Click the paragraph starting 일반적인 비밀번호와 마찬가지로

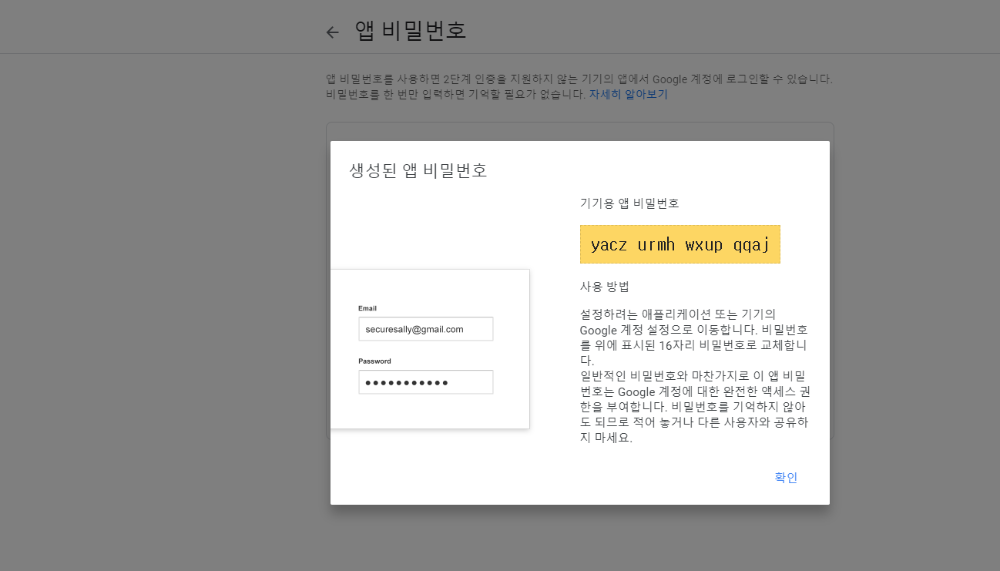pos(695,407)
